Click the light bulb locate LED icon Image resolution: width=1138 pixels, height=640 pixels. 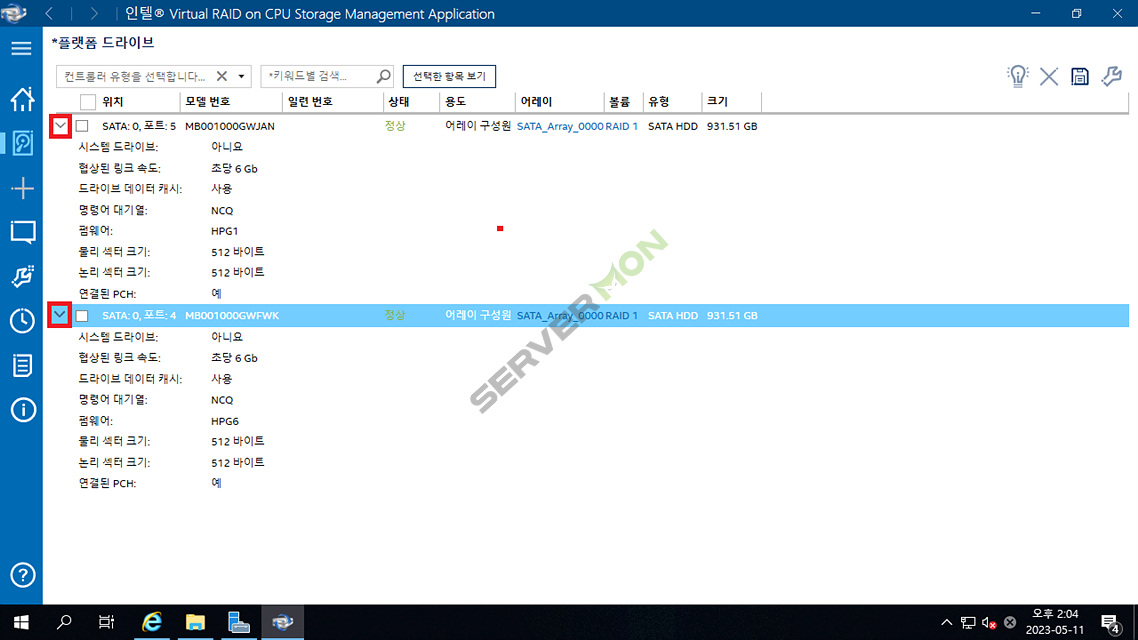[x=1018, y=76]
